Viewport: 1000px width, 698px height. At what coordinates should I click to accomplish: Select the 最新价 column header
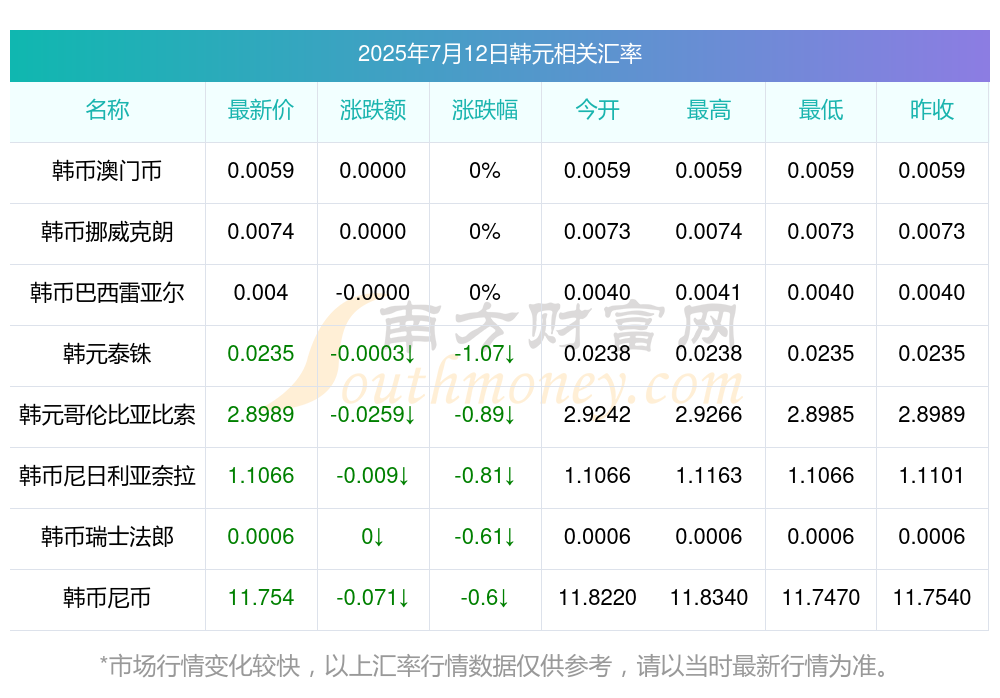[x=261, y=110]
